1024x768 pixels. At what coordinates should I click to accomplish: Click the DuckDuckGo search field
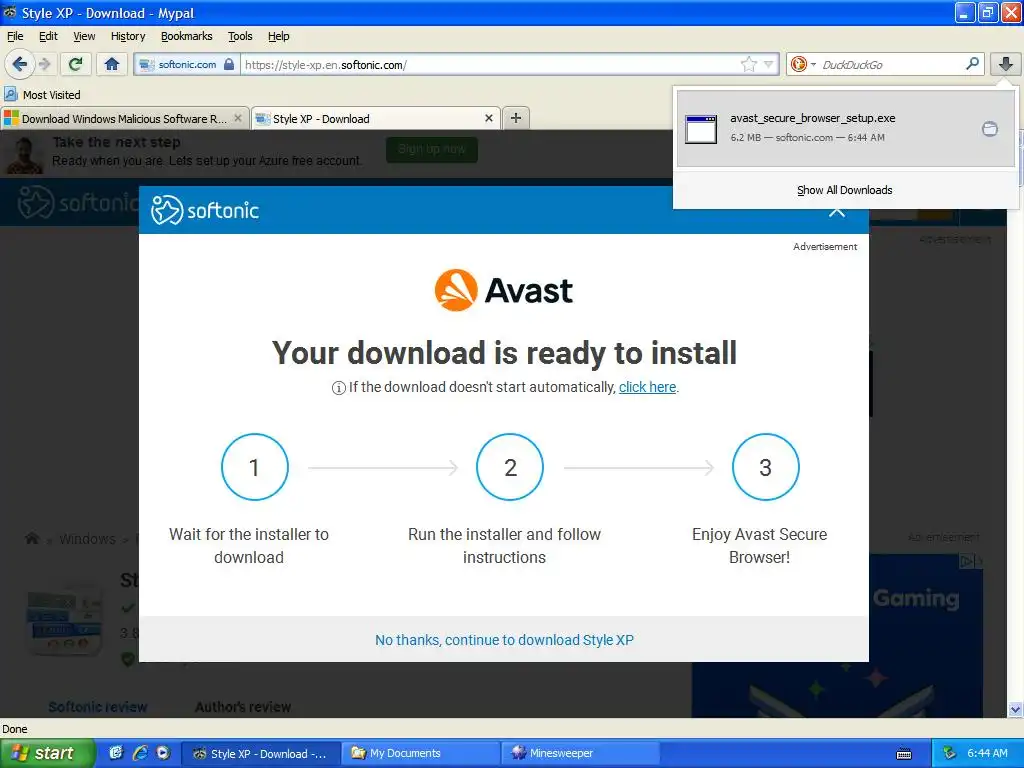click(x=891, y=64)
